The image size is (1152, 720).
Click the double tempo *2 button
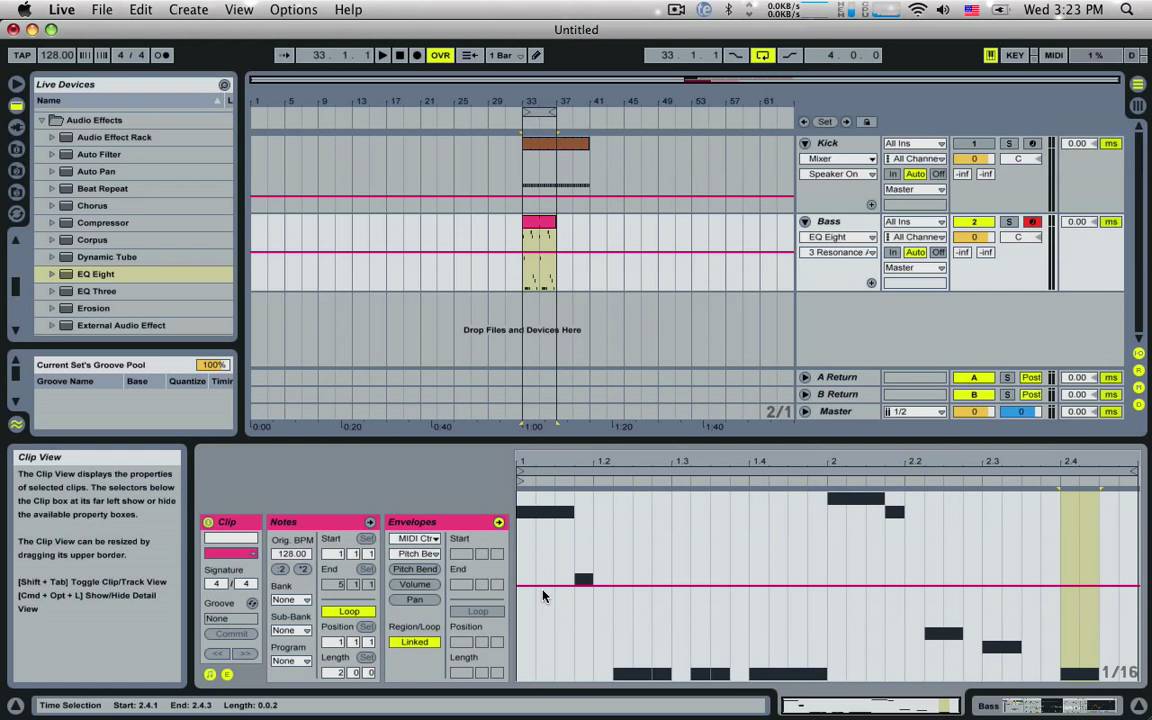[303, 569]
